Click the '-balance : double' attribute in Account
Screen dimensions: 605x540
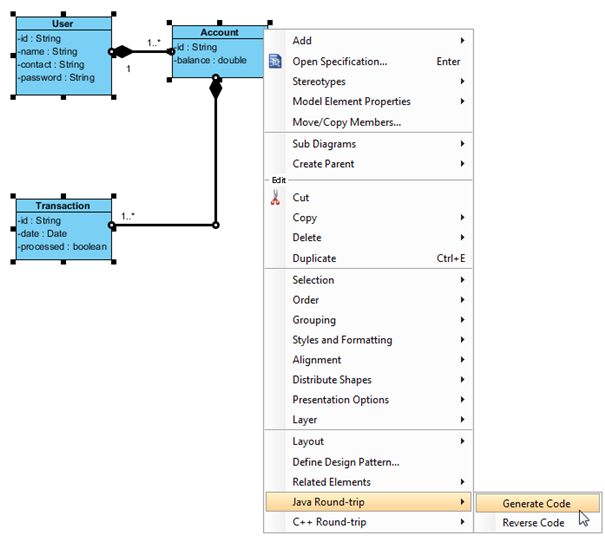(210, 60)
